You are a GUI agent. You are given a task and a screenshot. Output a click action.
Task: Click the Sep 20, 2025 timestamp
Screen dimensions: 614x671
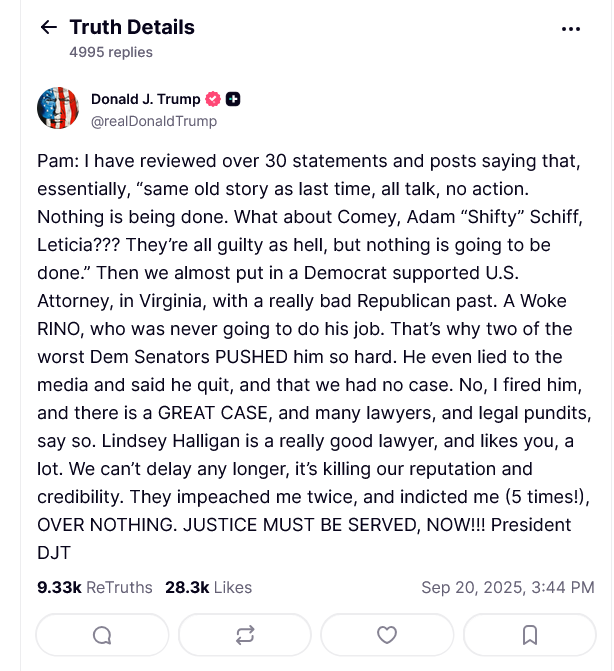[x=508, y=587]
